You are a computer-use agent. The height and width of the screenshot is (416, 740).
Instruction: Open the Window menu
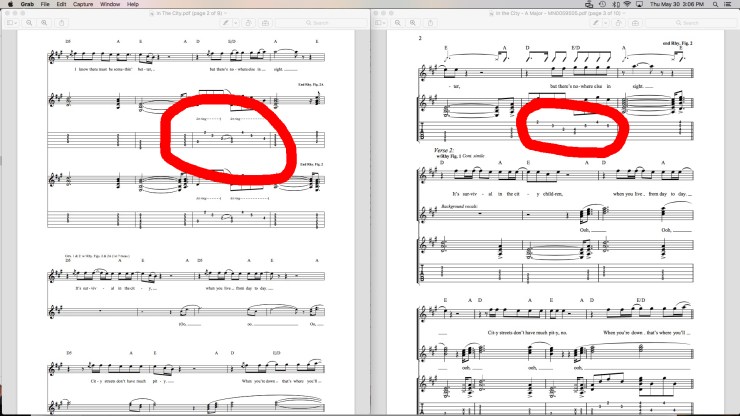coord(110,4)
